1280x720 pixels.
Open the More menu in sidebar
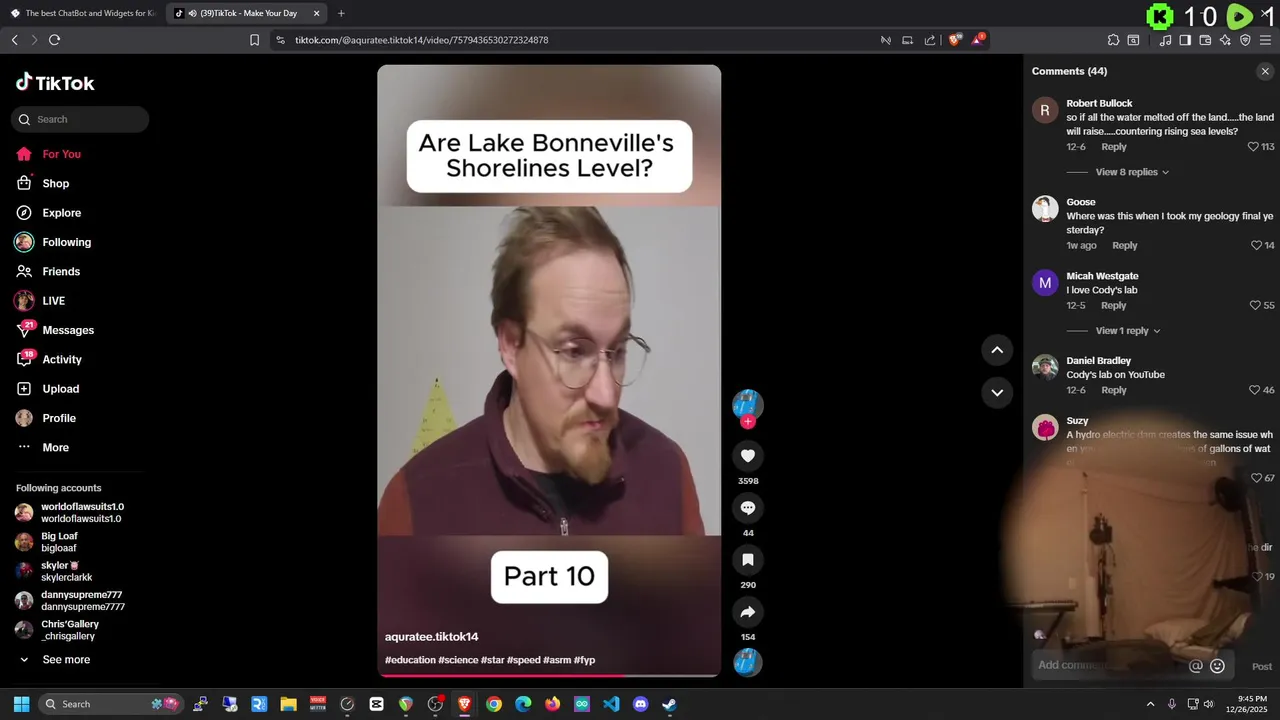[x=55, y=448]
